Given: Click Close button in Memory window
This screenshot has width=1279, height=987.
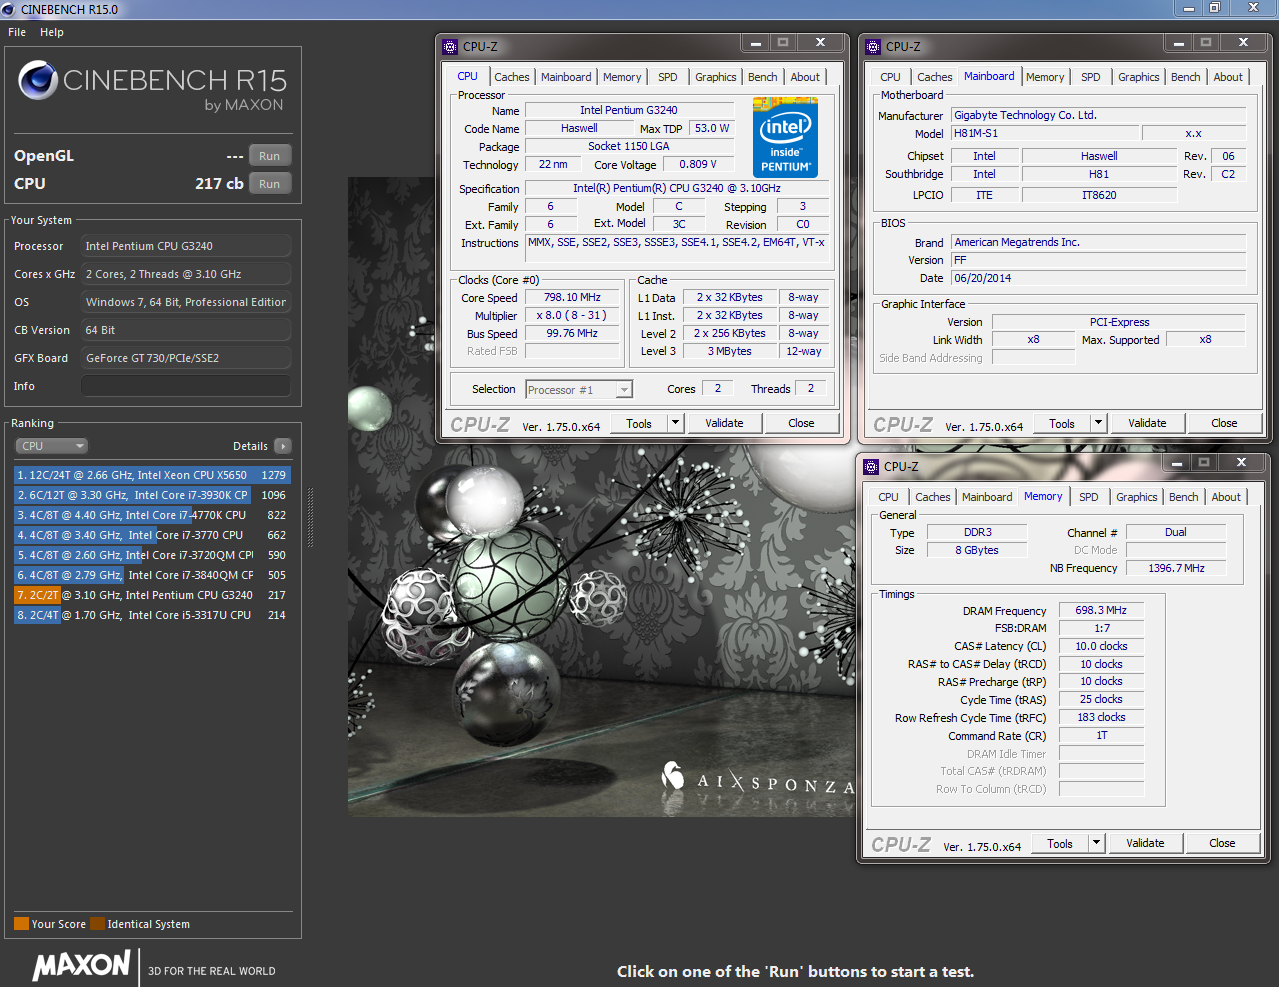Looking at the screenshot, I should (1222, 843).
